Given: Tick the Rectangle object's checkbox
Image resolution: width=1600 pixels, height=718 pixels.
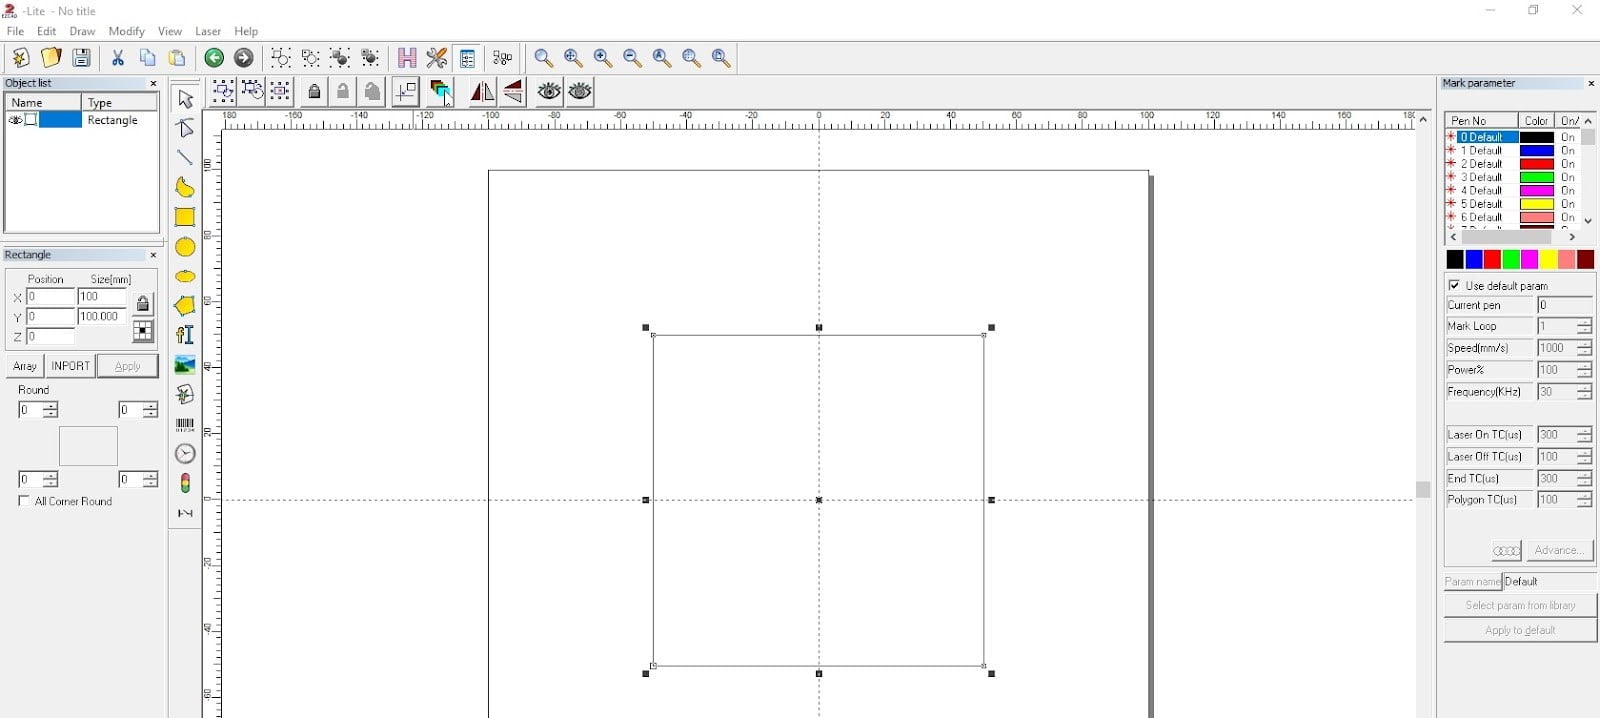Looking at the screenshot, I should tap(31, 120).
